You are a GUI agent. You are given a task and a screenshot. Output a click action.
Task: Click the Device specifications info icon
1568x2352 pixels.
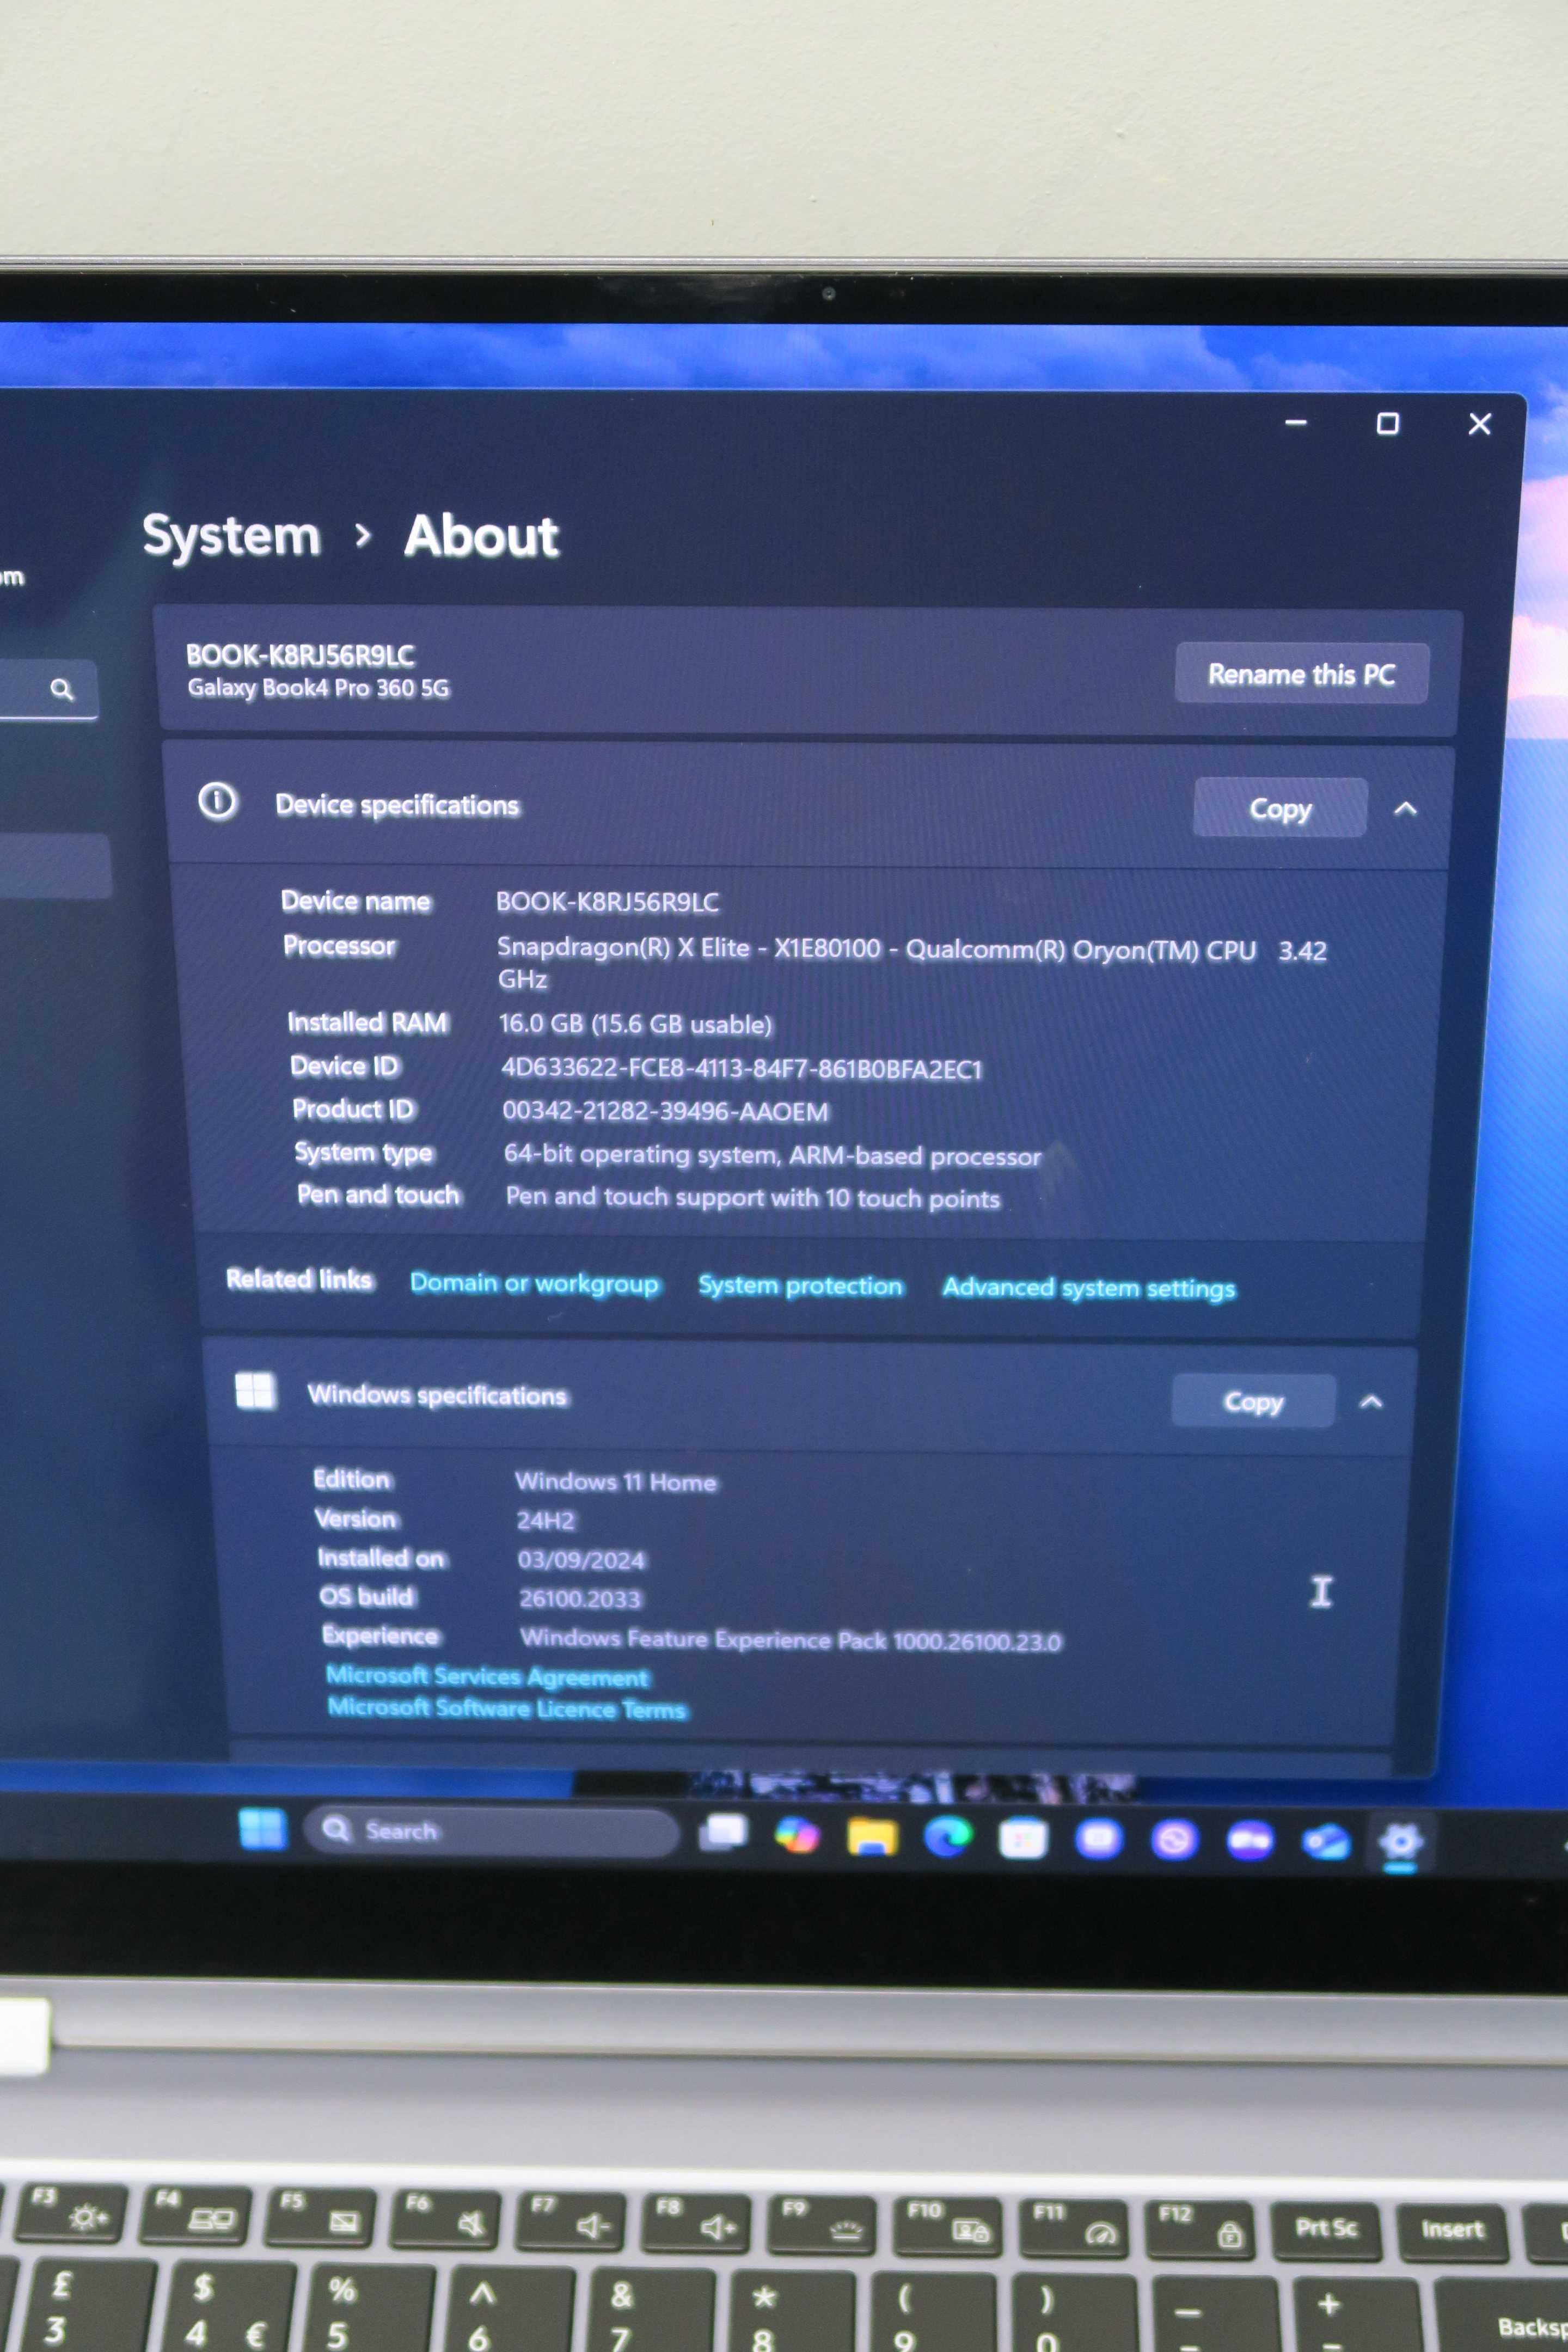[217, 801]
